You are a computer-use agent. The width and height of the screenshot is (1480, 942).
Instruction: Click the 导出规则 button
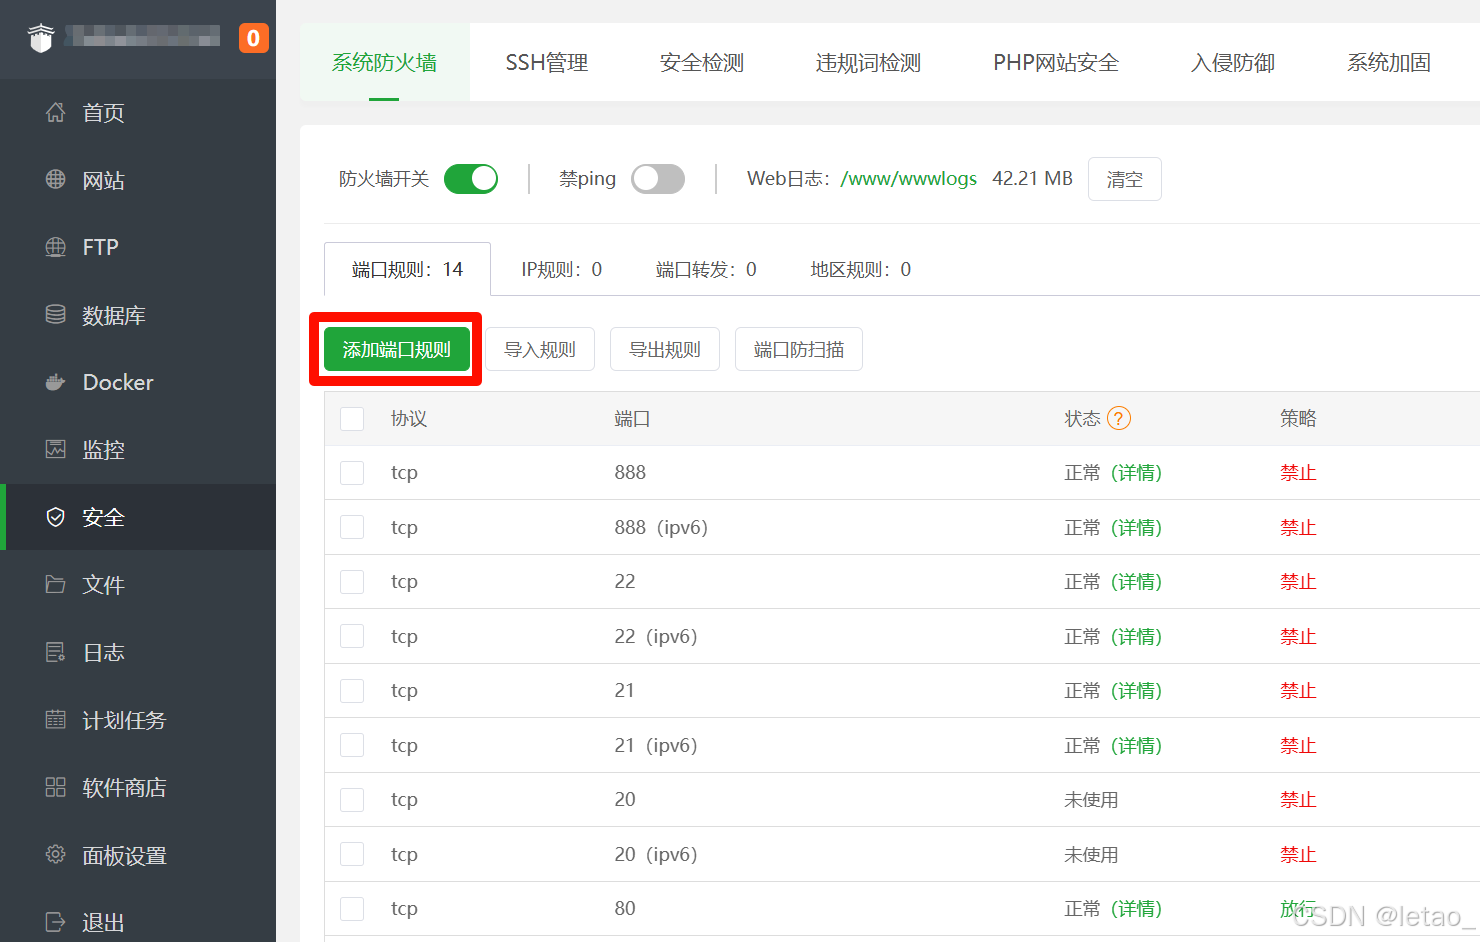click(x=665, y=349)
